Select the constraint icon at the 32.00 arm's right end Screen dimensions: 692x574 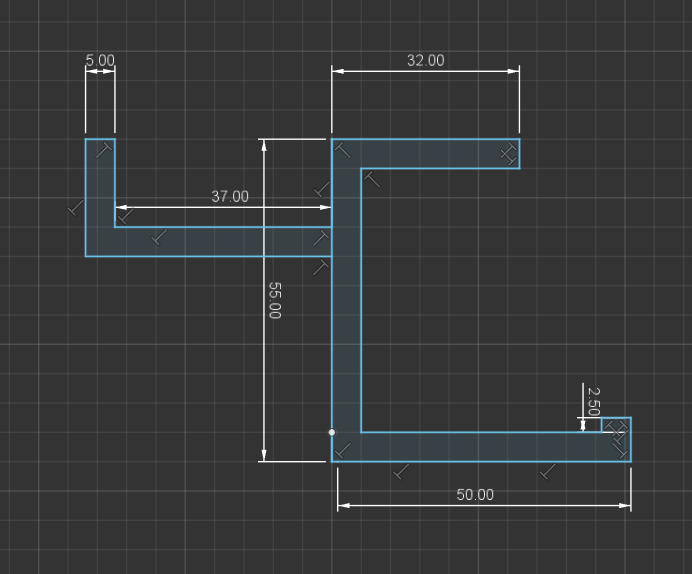point(508,154)
